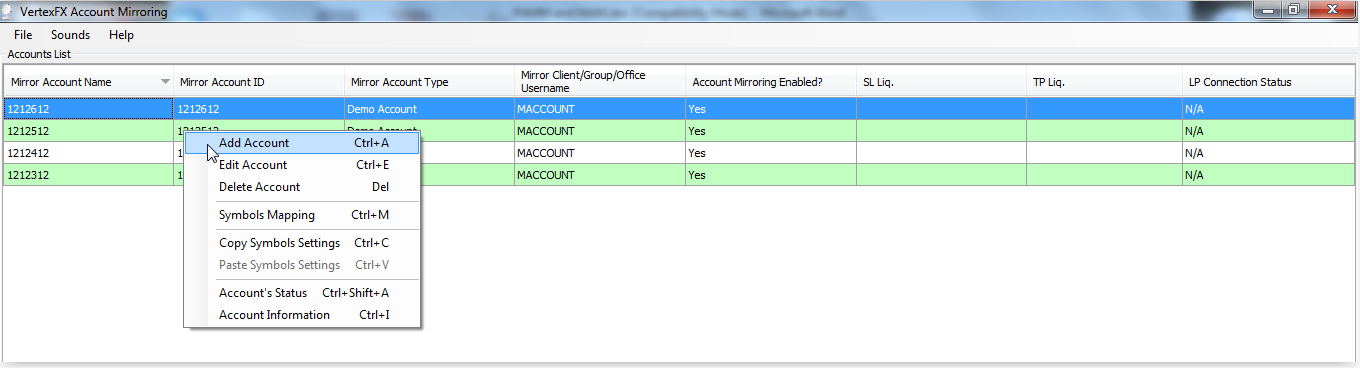This screenshot has width=1360, height=368.
Task: Click N/A status cell in 1212612 row
Action: point(1268,109)
